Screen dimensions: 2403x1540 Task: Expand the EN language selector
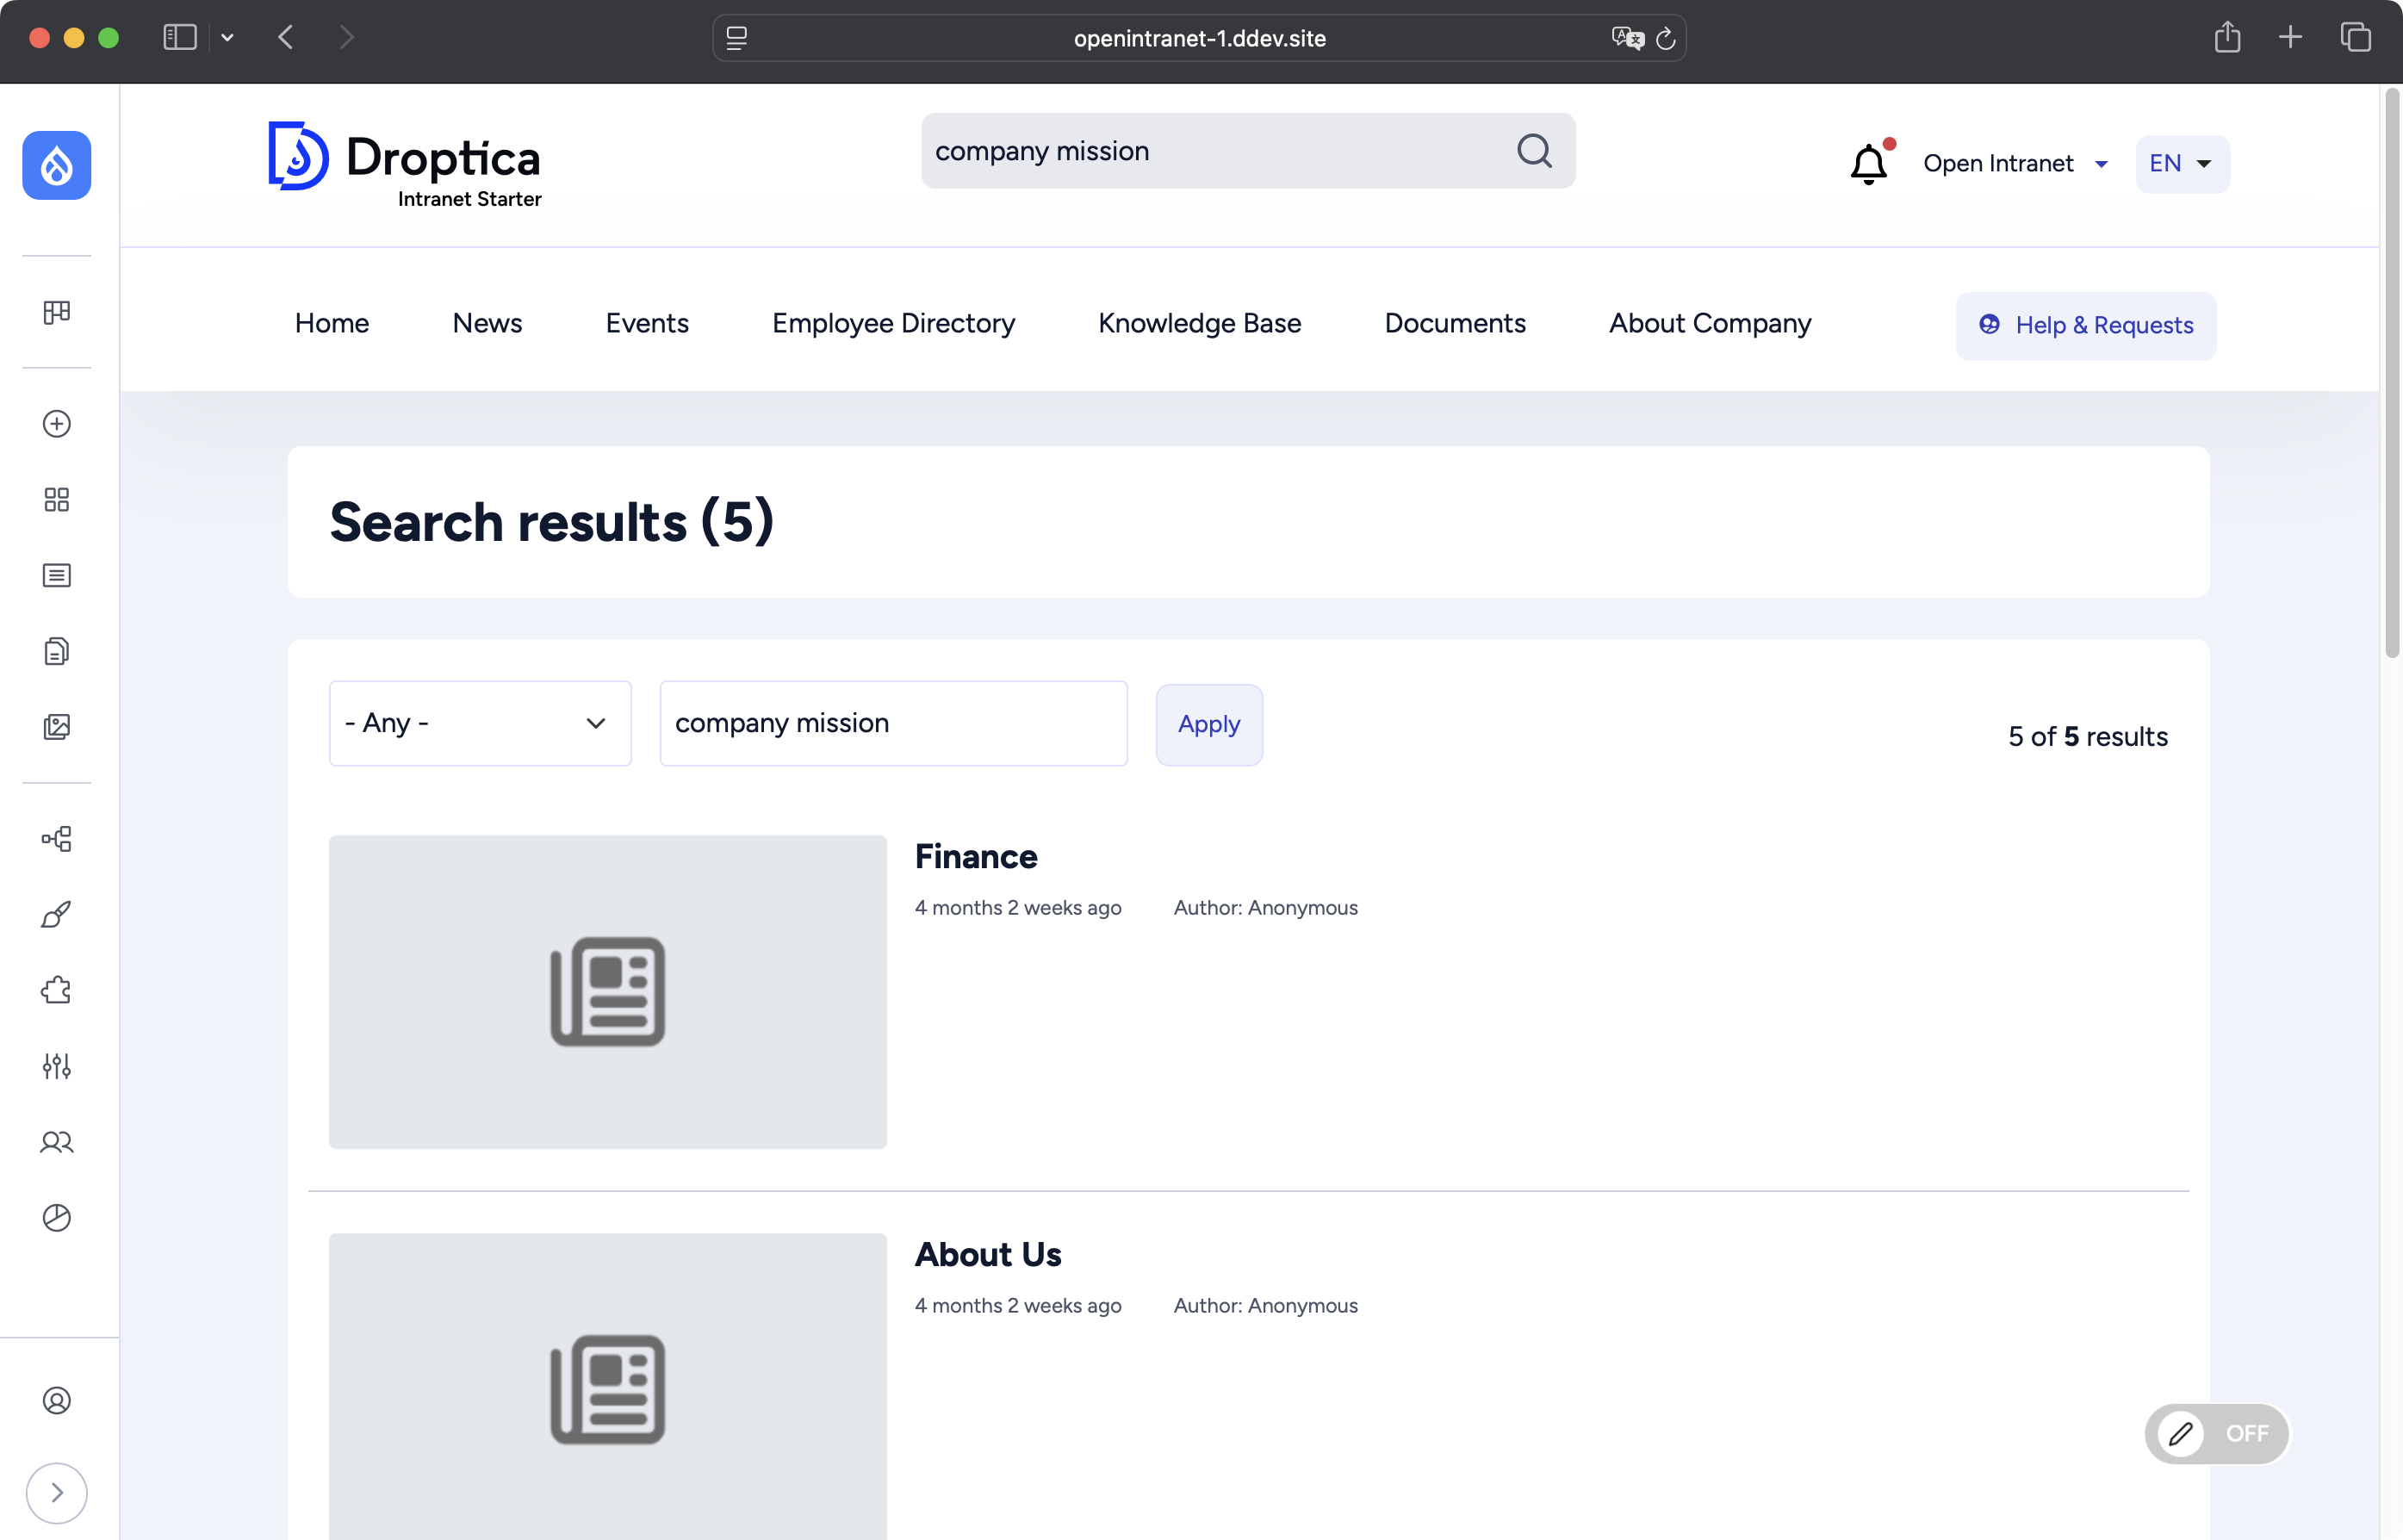click(2180, 163)
